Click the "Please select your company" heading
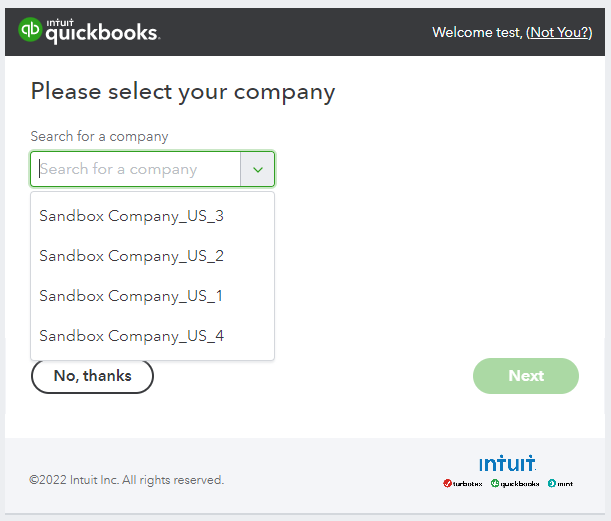611x521 pixels. [183, 92]
